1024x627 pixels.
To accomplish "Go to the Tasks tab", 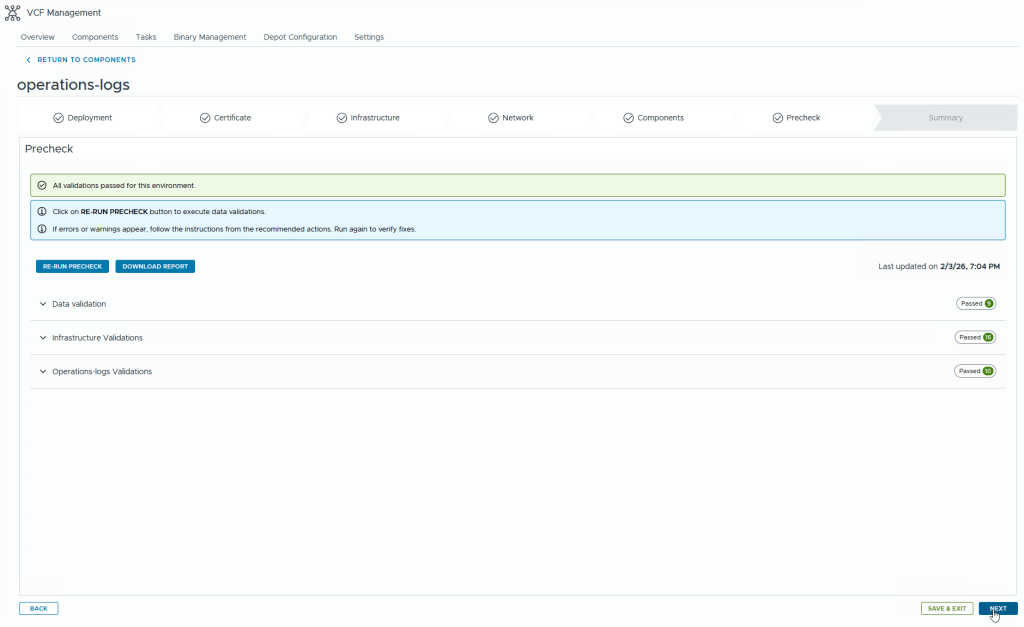I will point(146,37).
